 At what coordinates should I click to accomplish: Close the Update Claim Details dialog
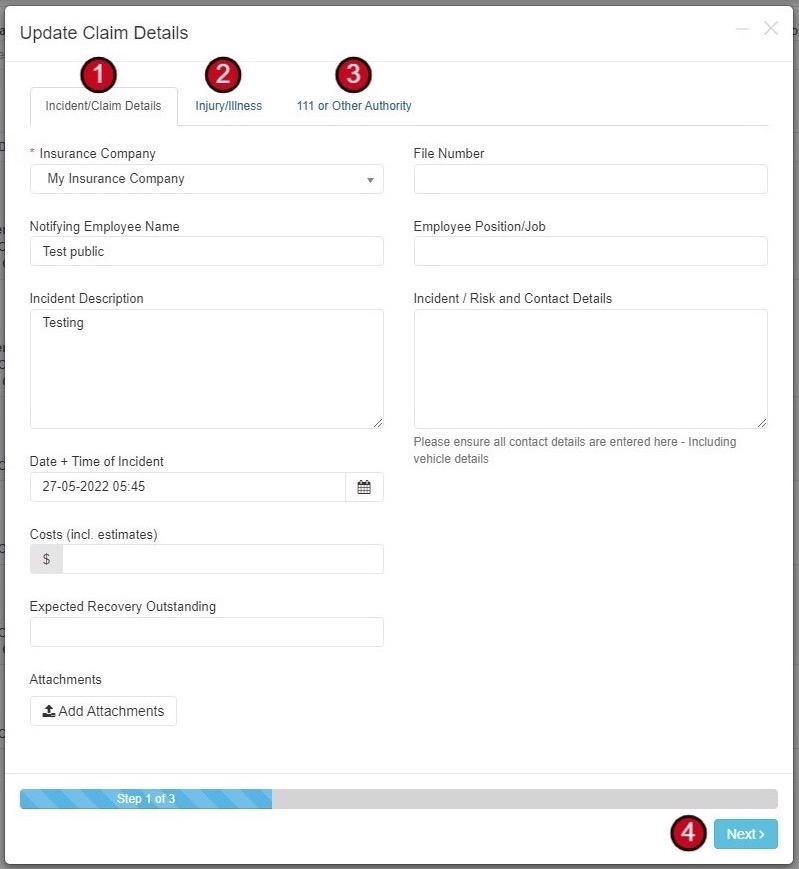tap(771, 28)
